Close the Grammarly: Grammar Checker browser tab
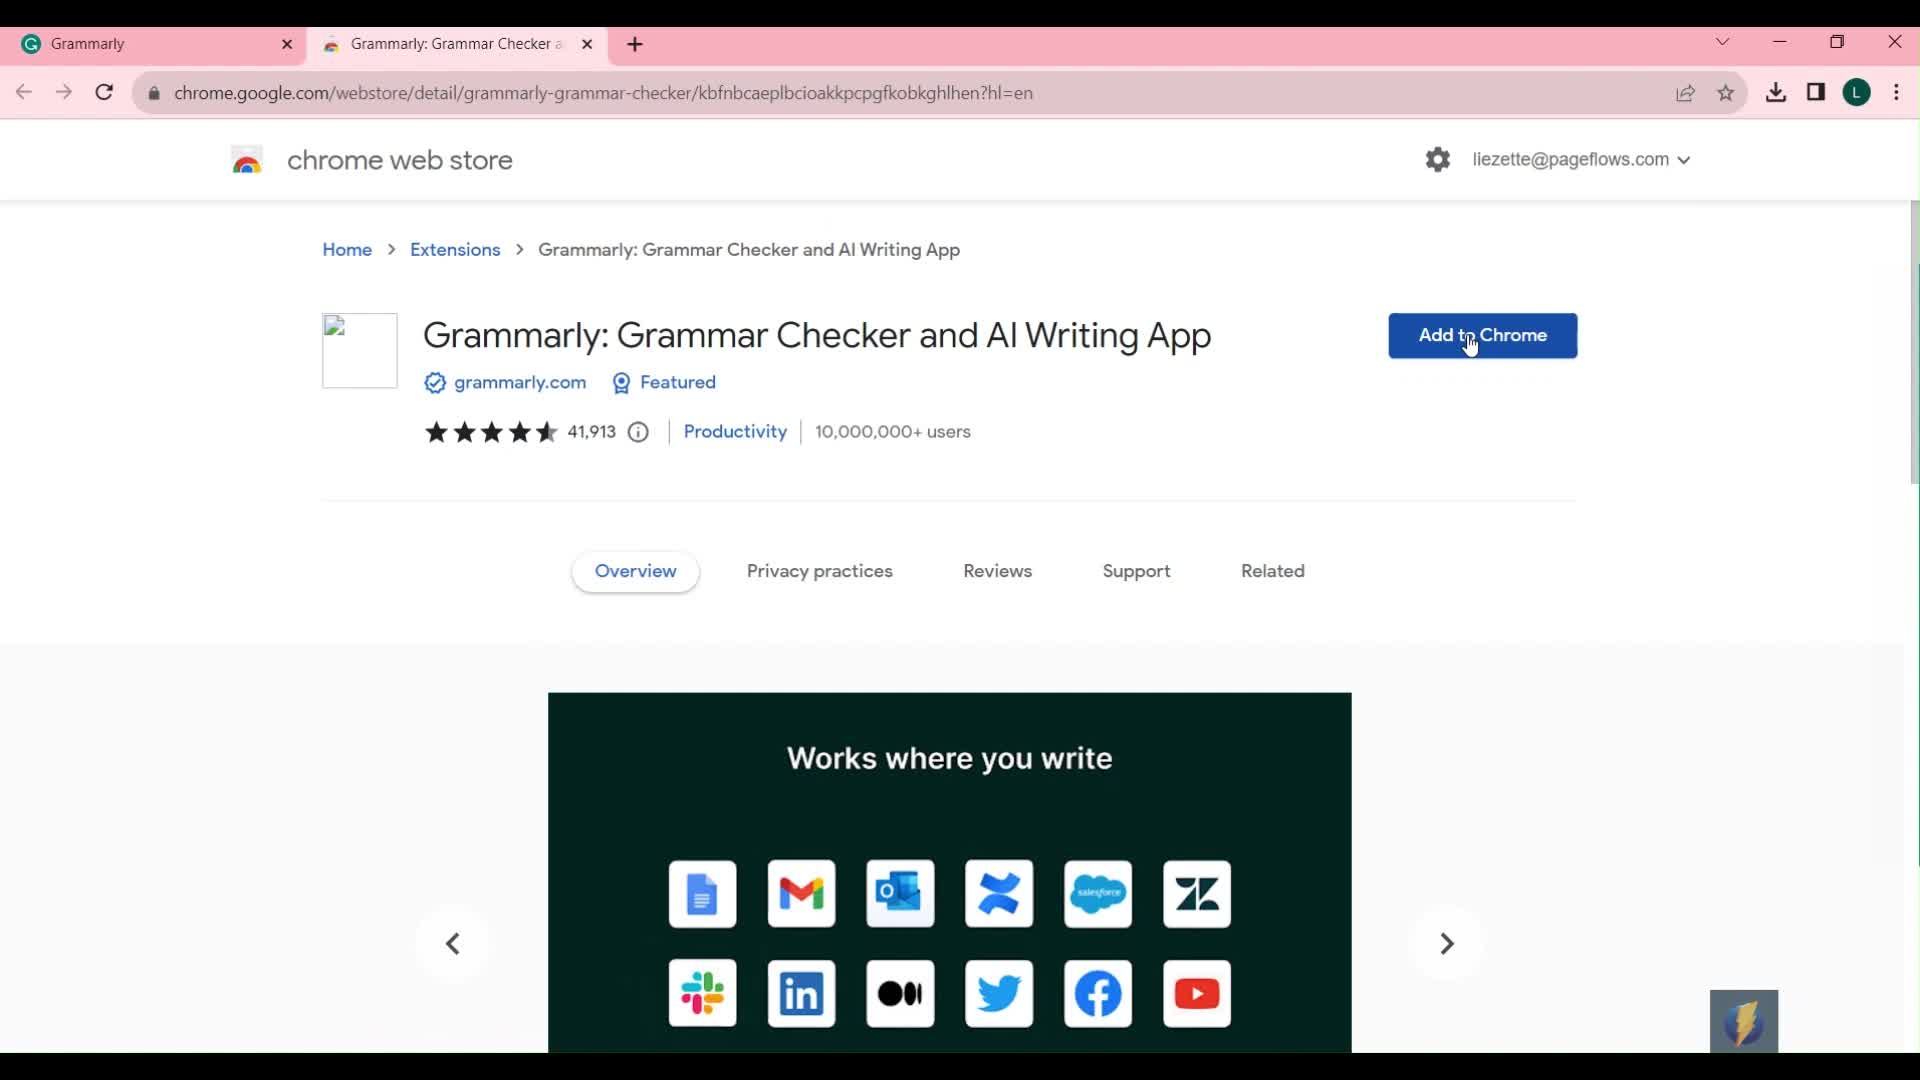The image size is (1920, 1080). [x=587, y=44]
